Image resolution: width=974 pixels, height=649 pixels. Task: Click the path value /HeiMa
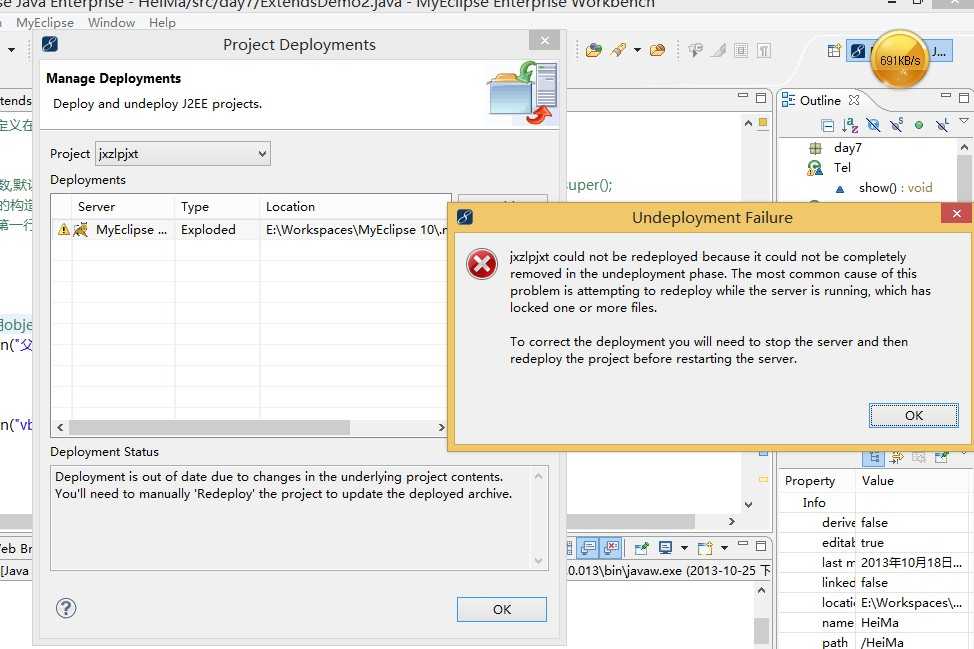coord(882,642)
